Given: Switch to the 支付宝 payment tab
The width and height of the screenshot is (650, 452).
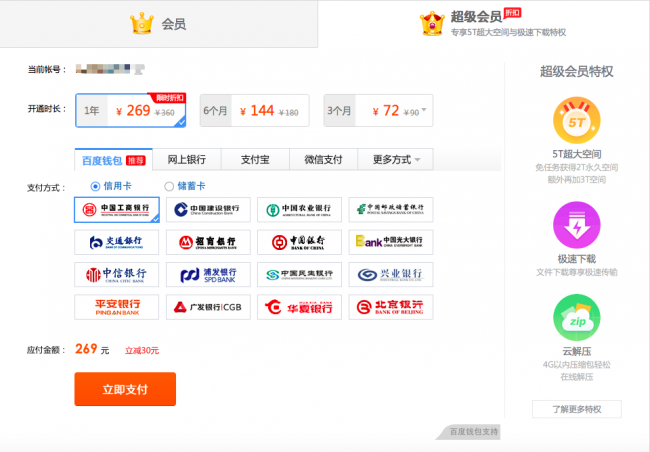Looking at the screenshot, I should (255, 160).
